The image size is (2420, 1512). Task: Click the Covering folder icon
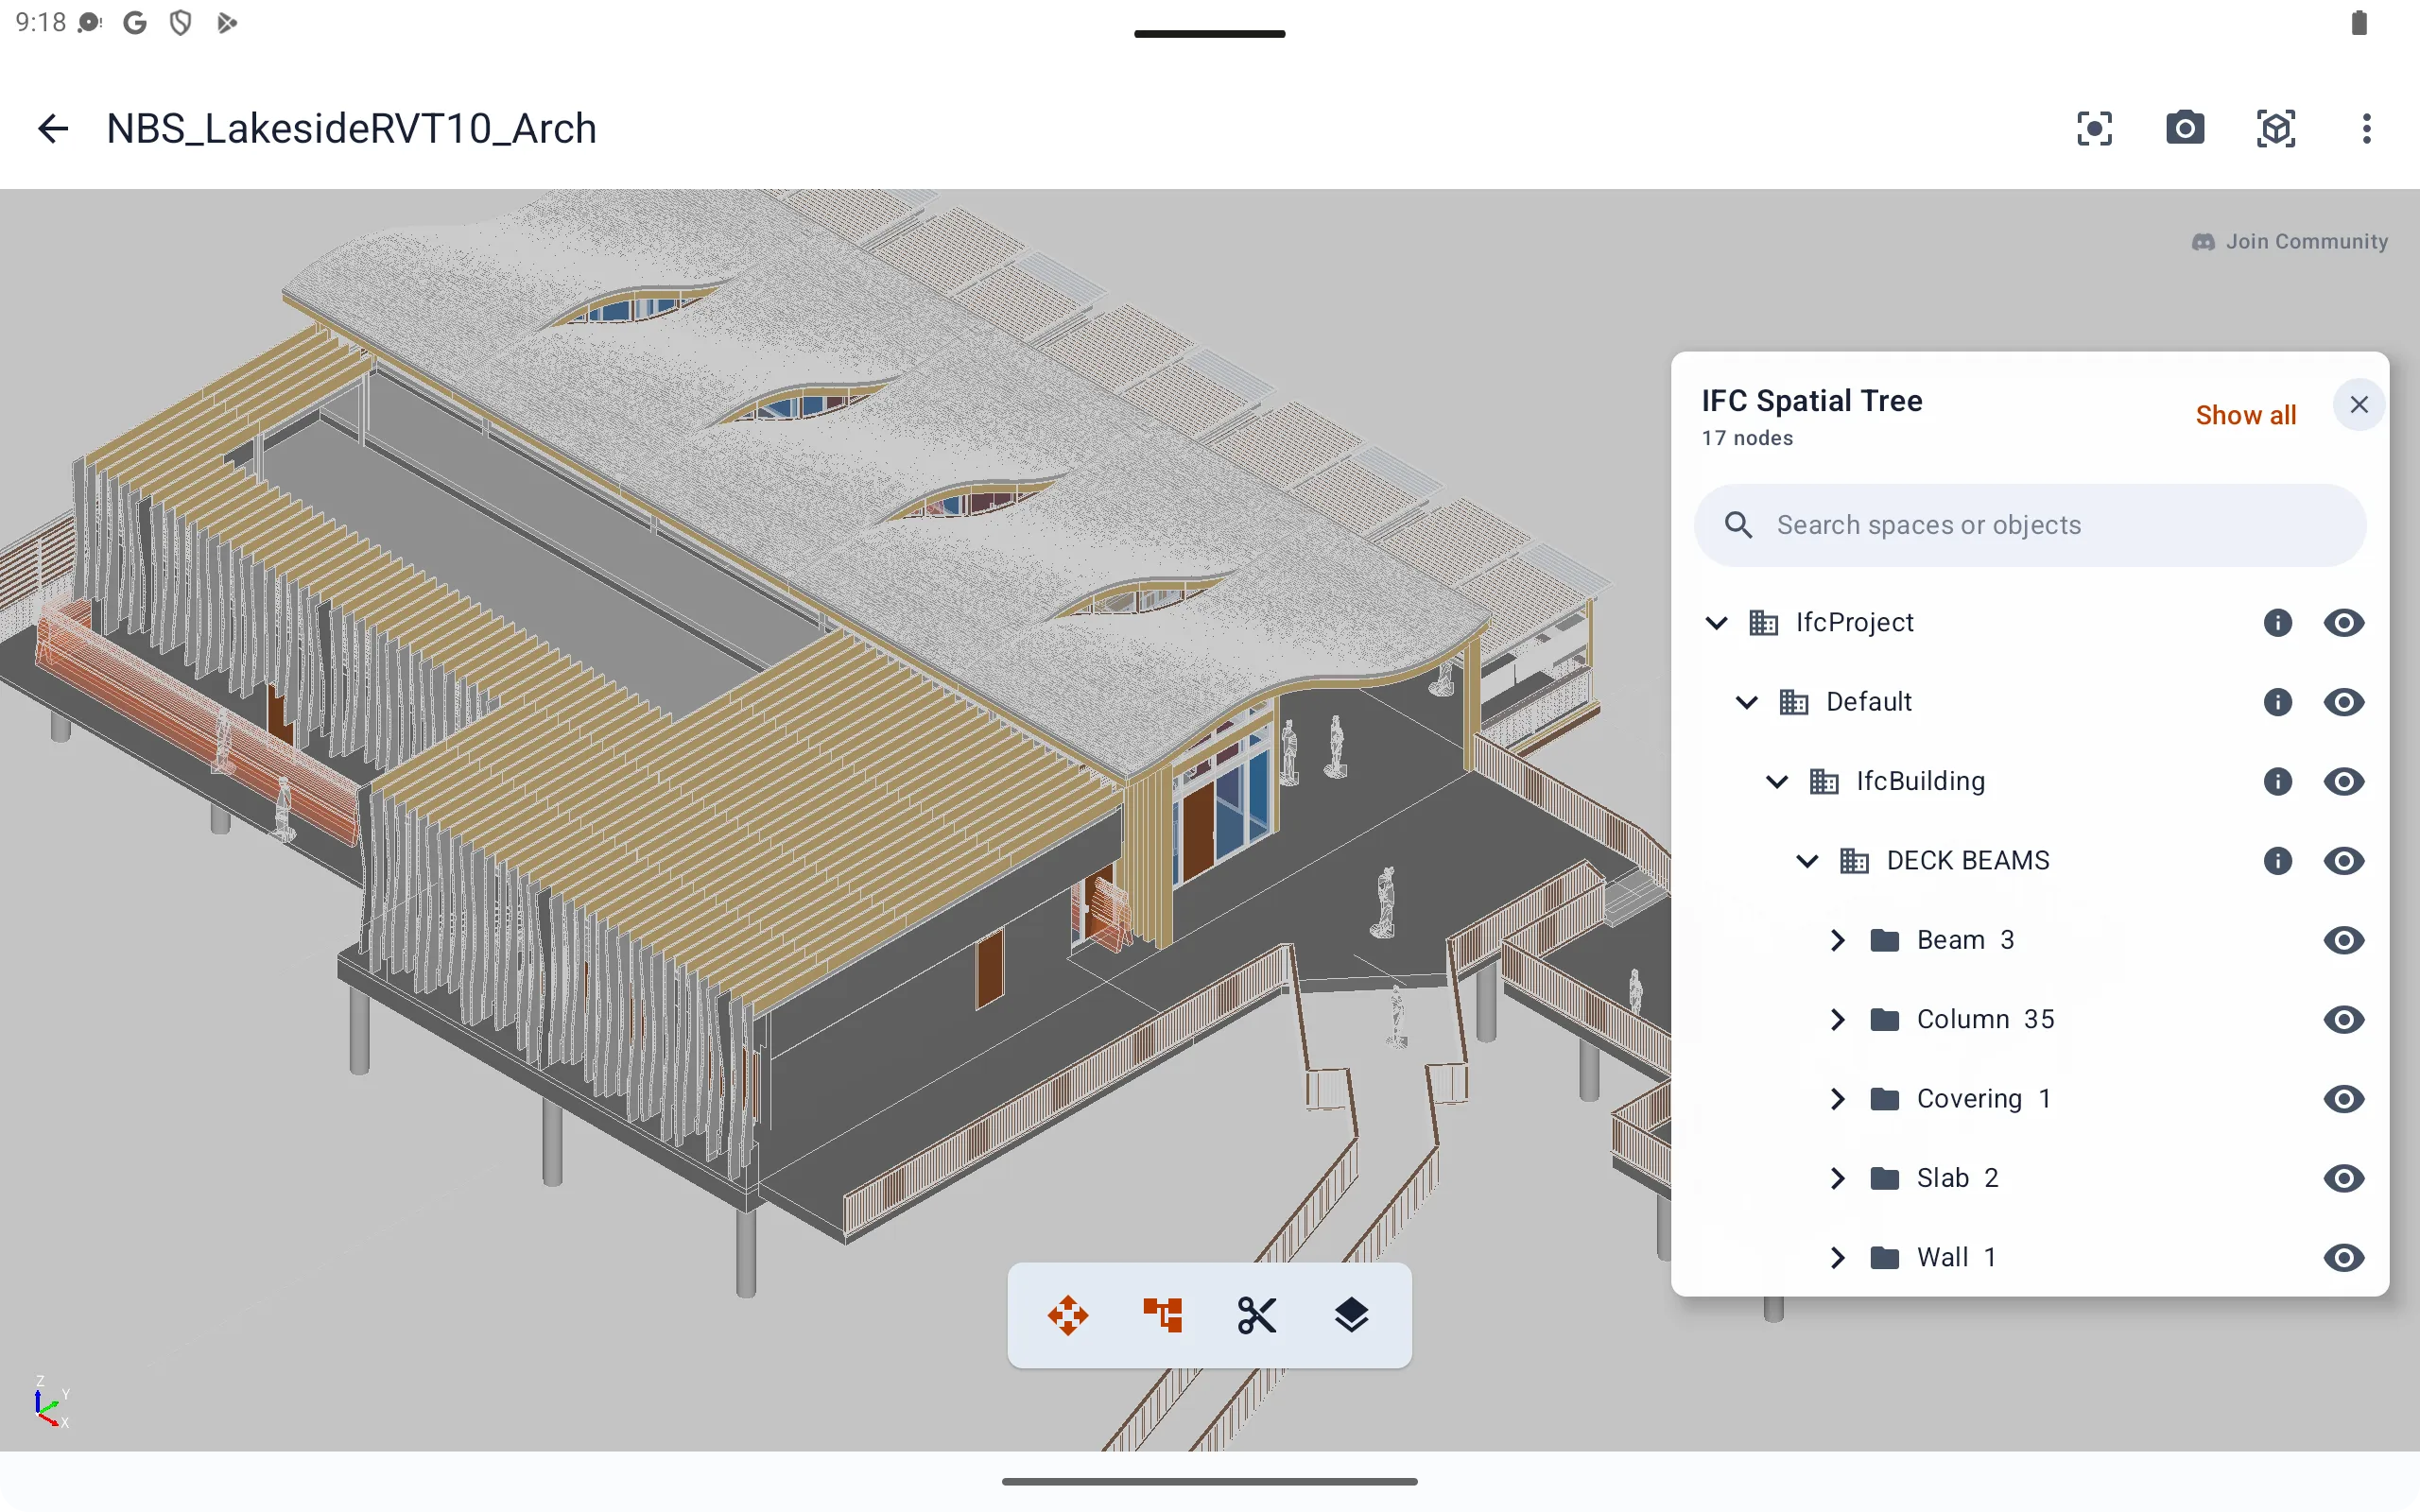click(1885, 1099)
